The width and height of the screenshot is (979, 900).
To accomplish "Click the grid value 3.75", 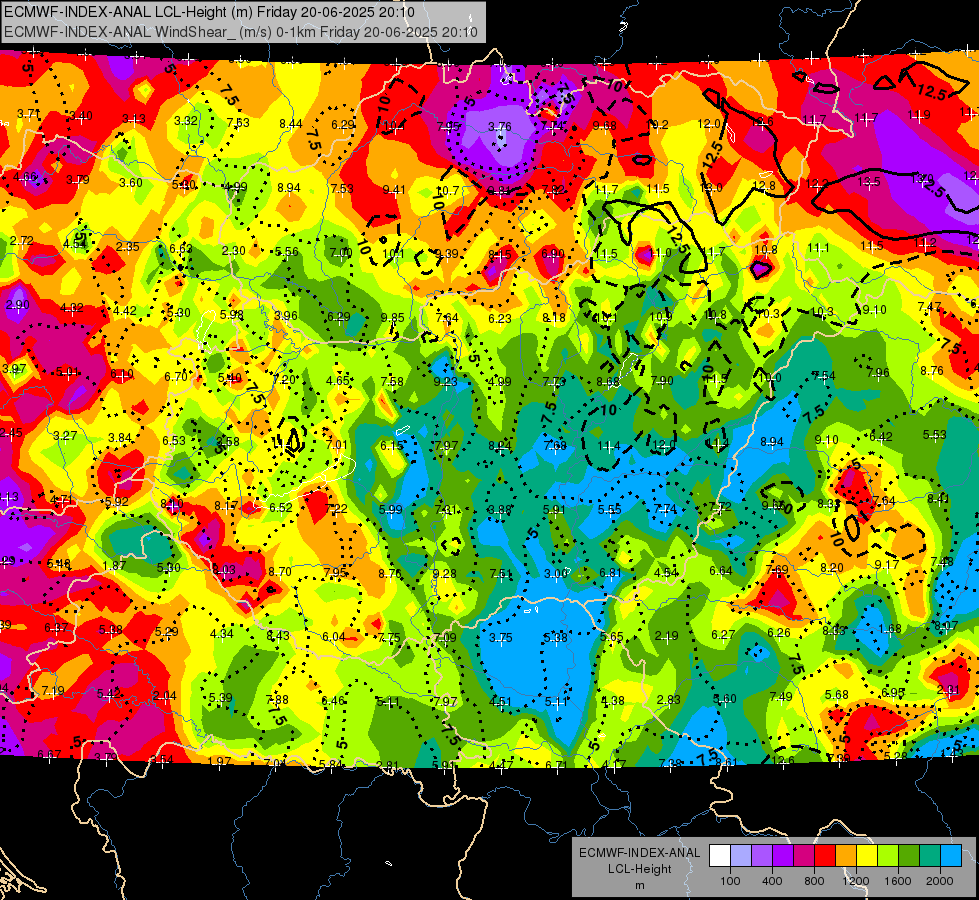I will [501, 637].
